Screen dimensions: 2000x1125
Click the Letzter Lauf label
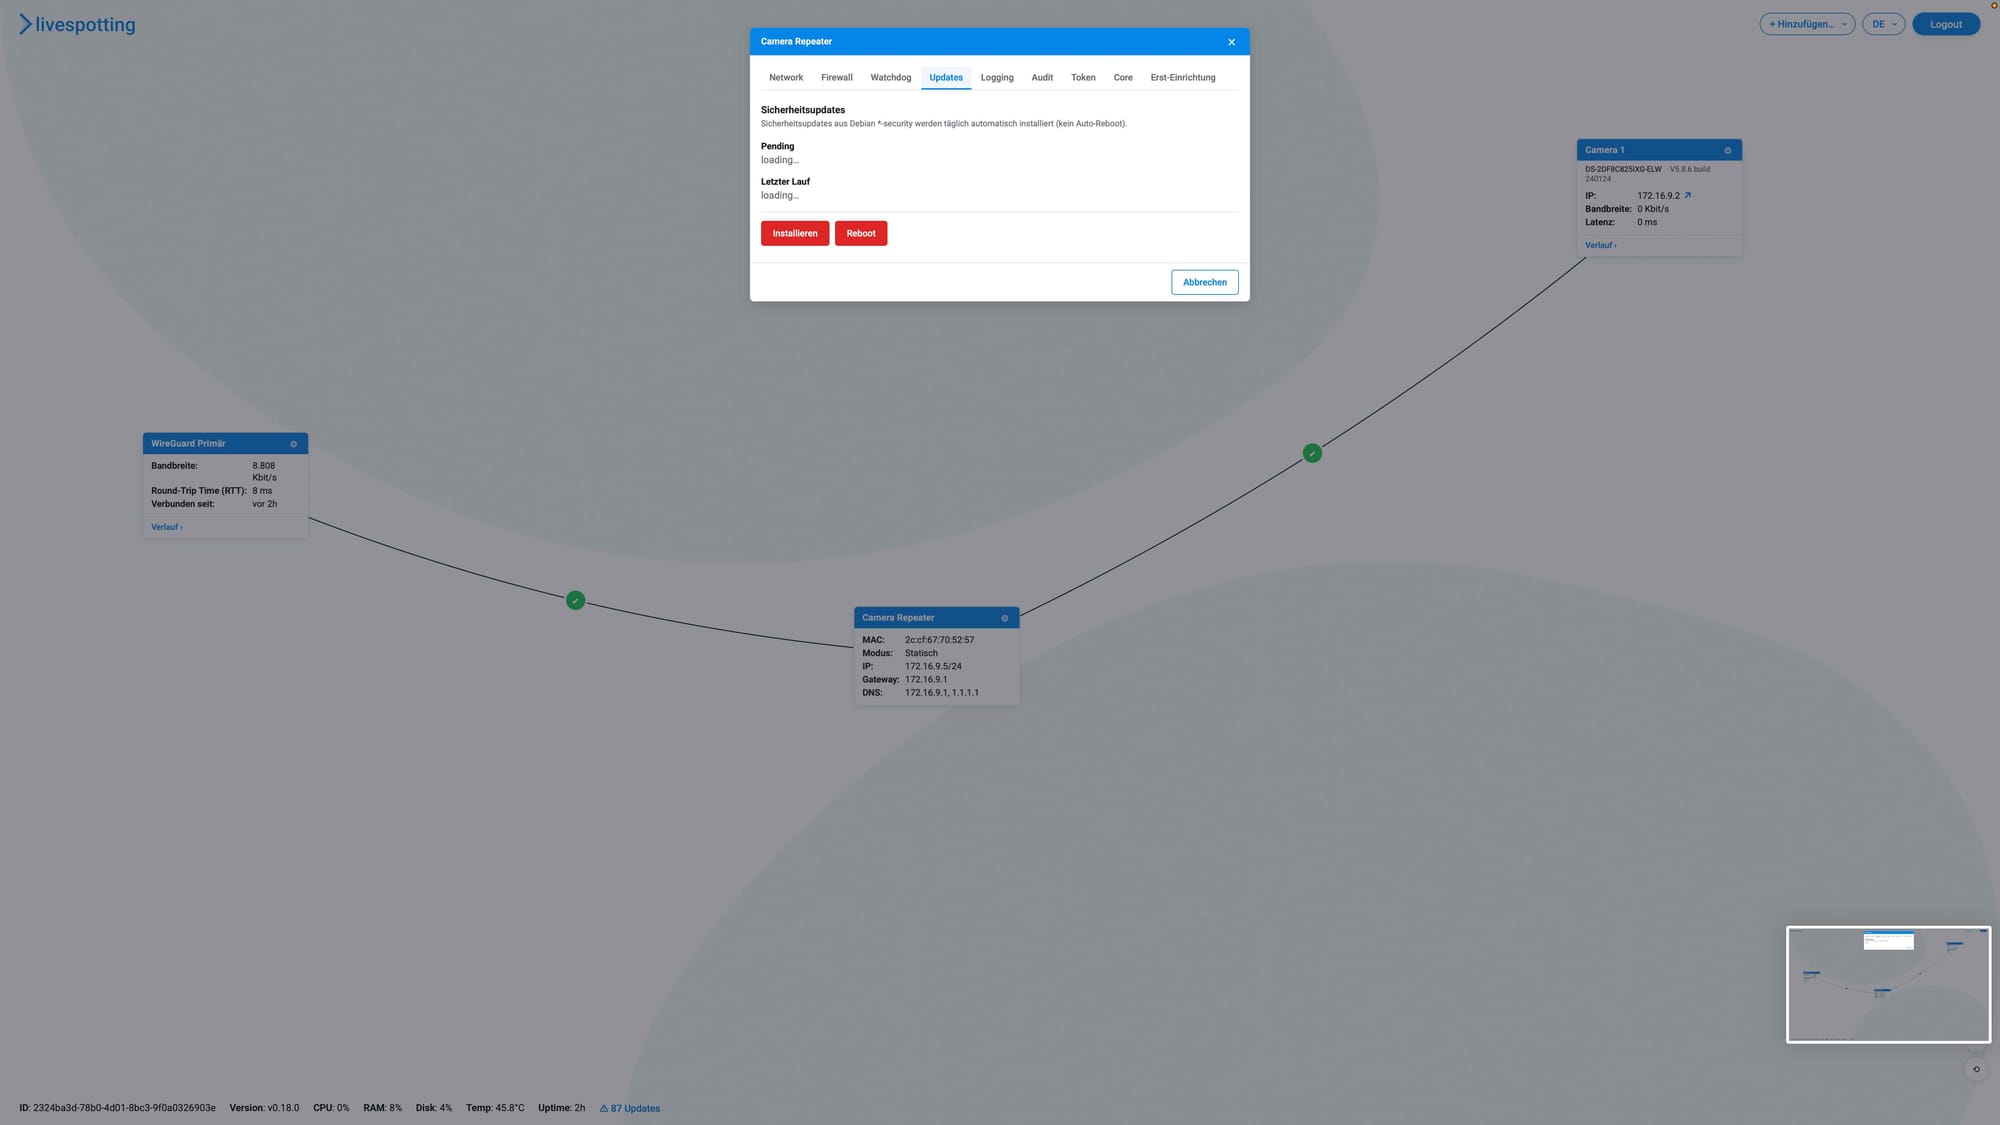tap(785, 182)
